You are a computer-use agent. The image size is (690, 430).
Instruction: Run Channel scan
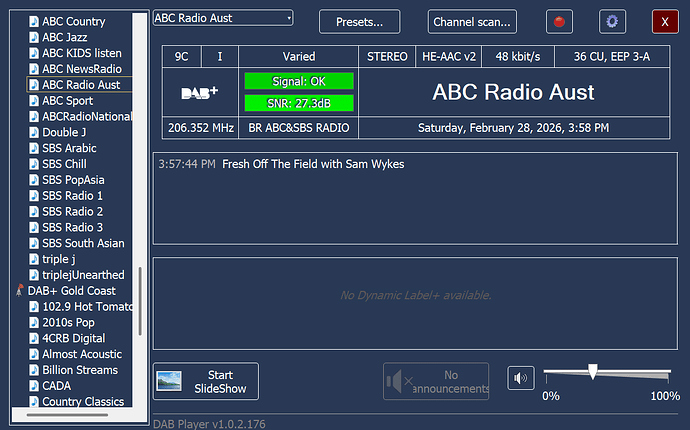pos(472,21)
